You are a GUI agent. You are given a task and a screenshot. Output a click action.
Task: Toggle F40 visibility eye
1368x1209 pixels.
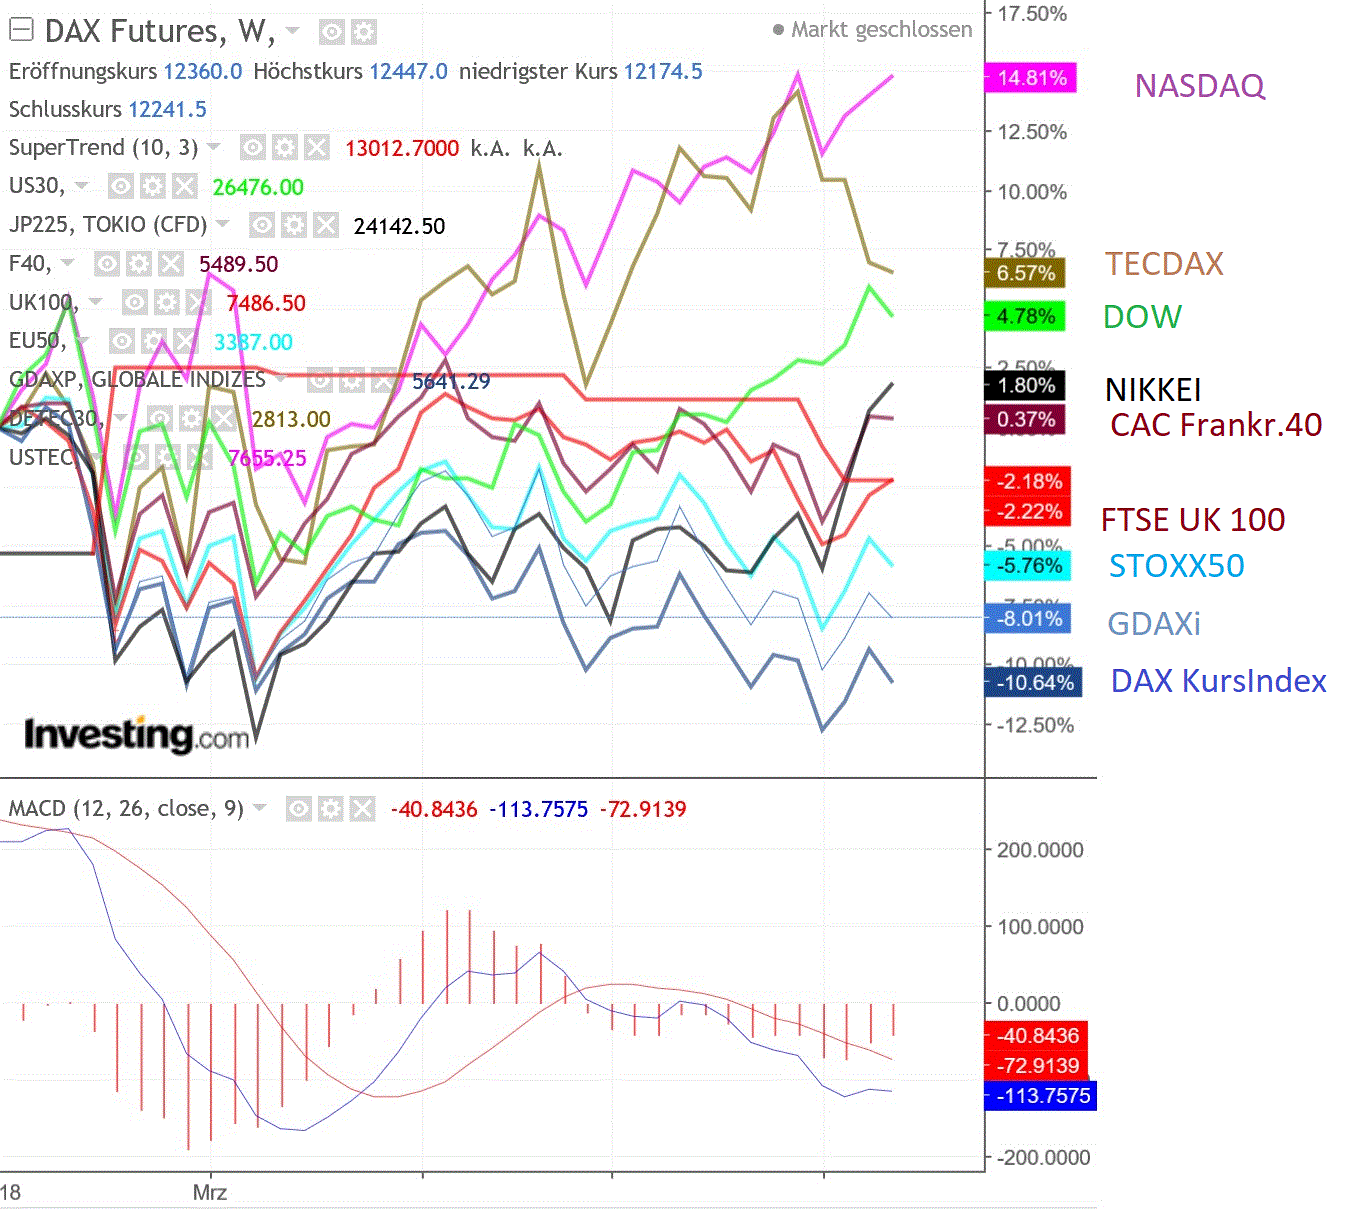[x=107, y=265]
